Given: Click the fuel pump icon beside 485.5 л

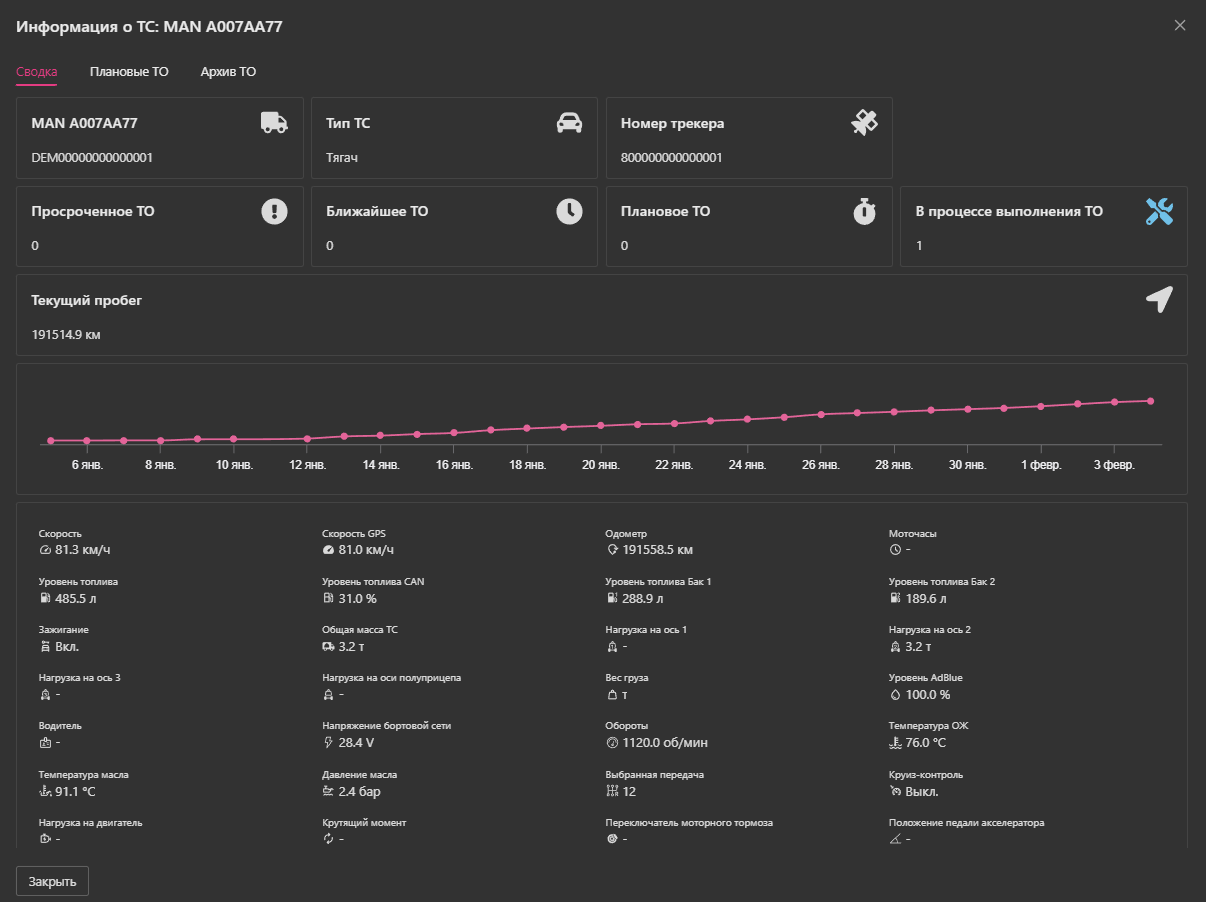Looking at the screenshot, I should pyautogui.click(x=45, y=599).
